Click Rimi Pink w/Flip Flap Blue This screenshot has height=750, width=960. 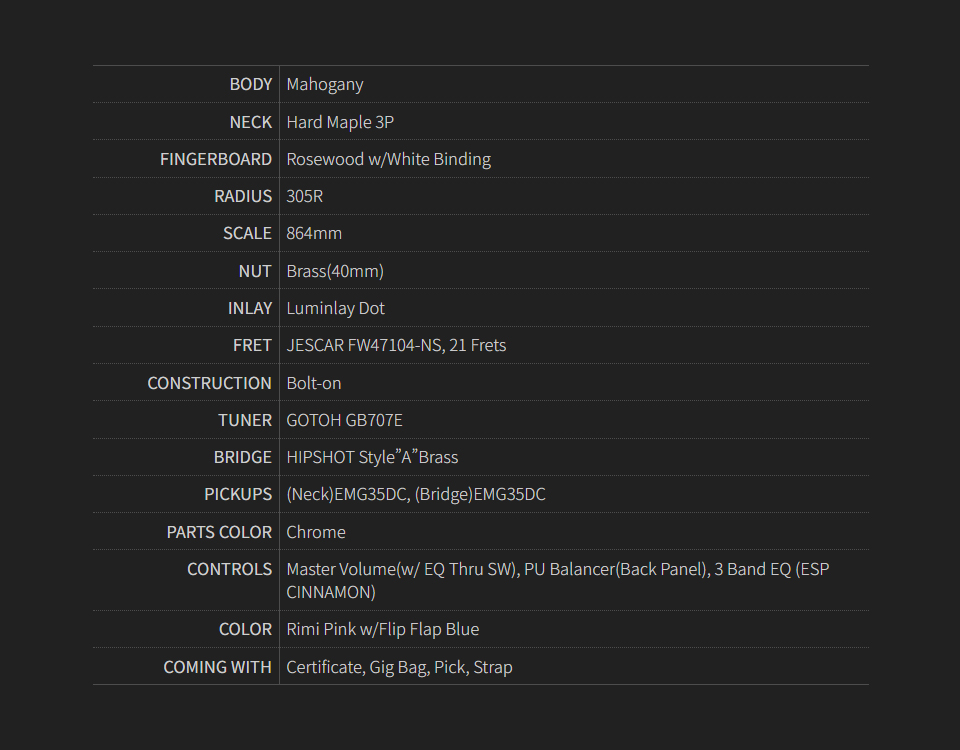coord(383,629)
